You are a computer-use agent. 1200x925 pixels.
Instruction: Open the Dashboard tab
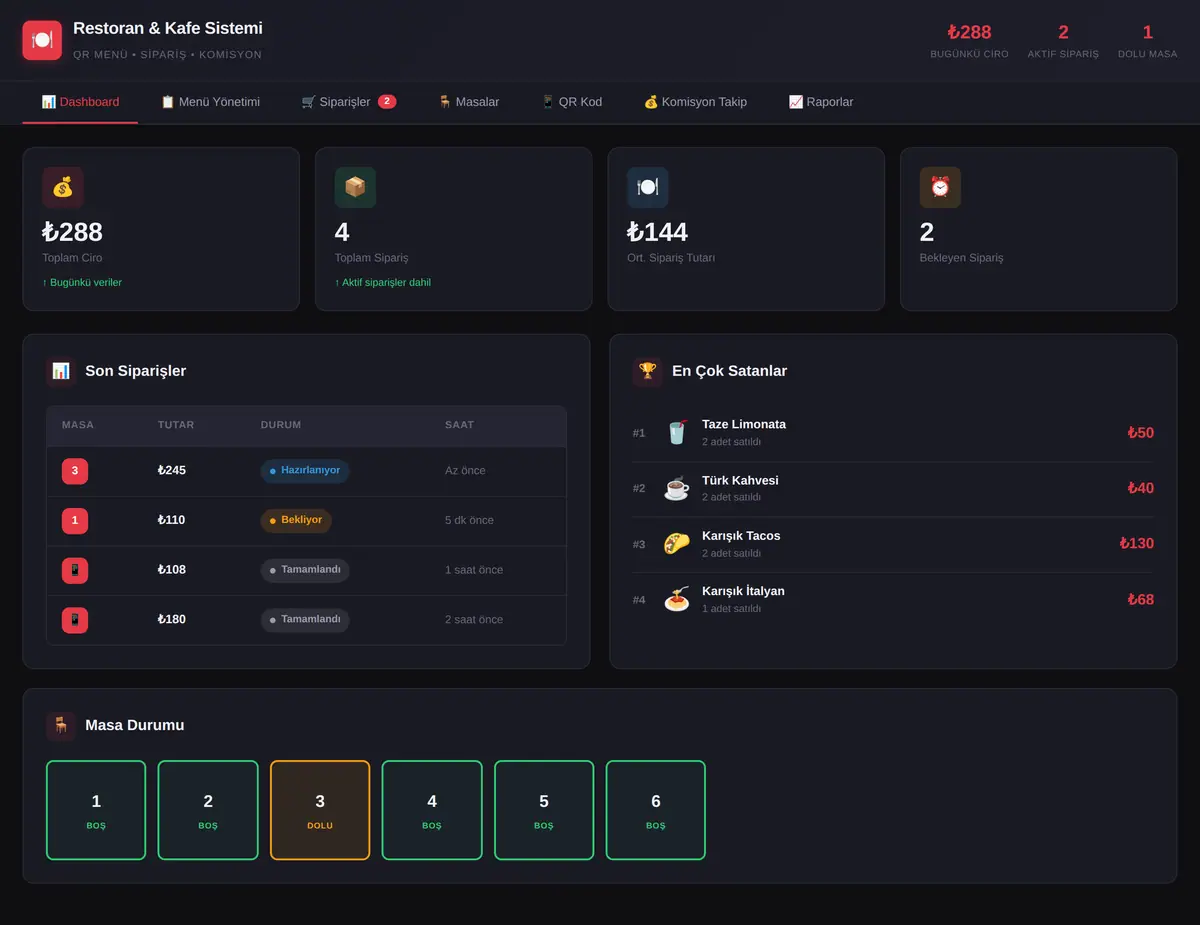coord(80,102)
